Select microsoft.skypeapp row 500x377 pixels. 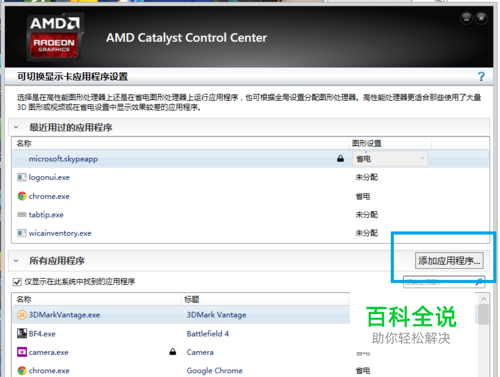click(250, 159)
